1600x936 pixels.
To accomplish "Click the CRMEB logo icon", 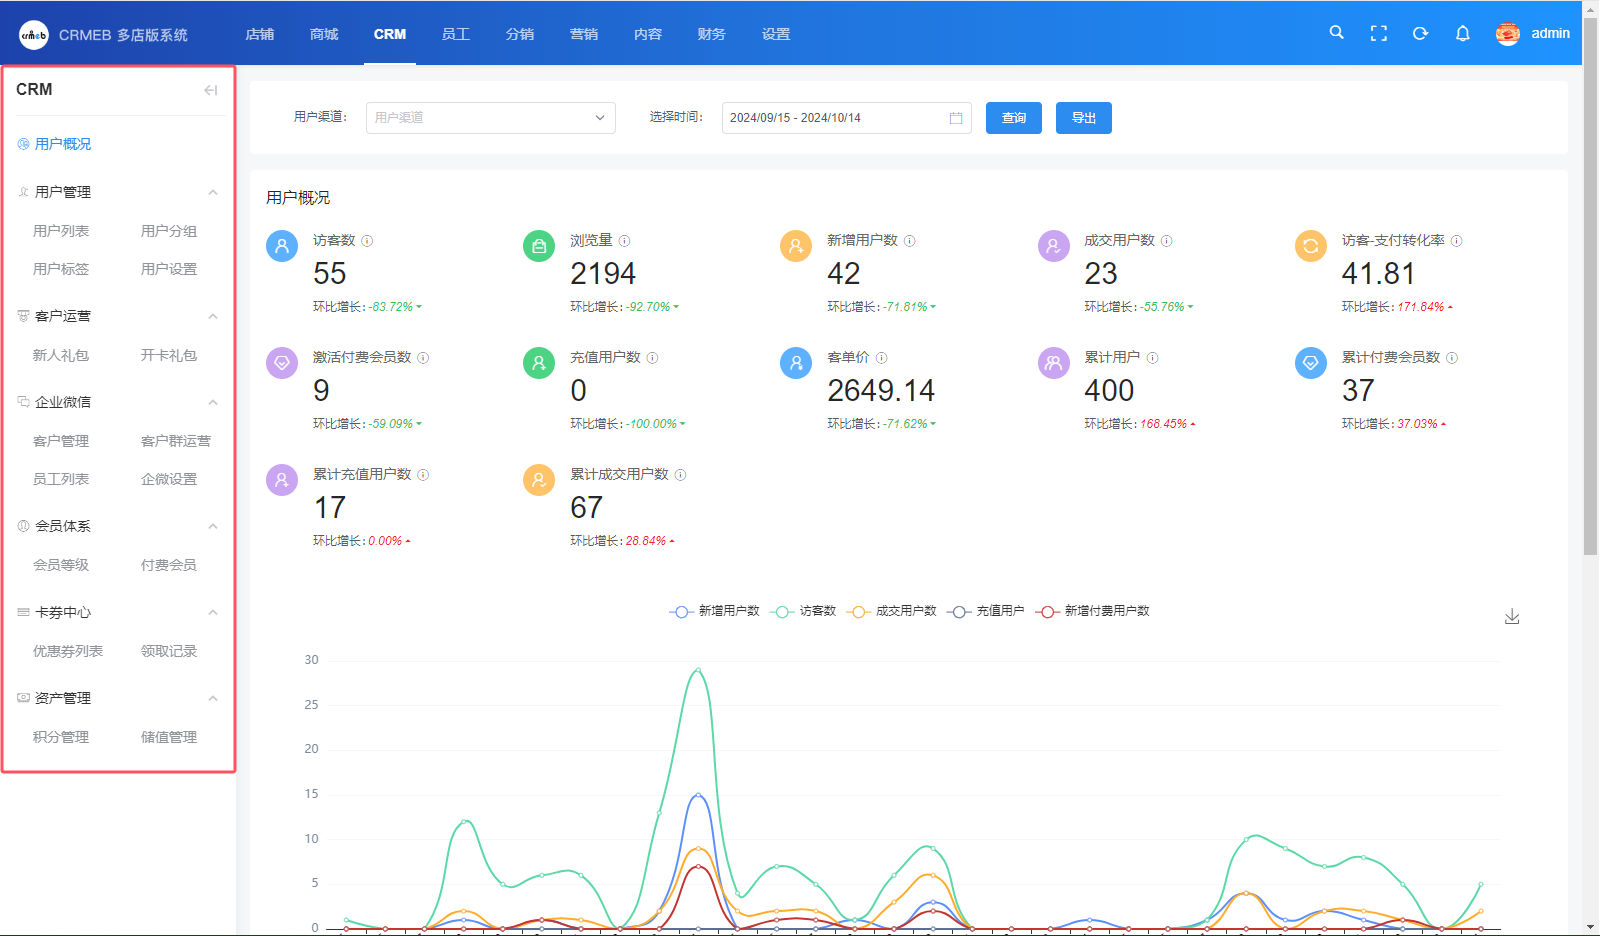I will [x=34, y=34].
